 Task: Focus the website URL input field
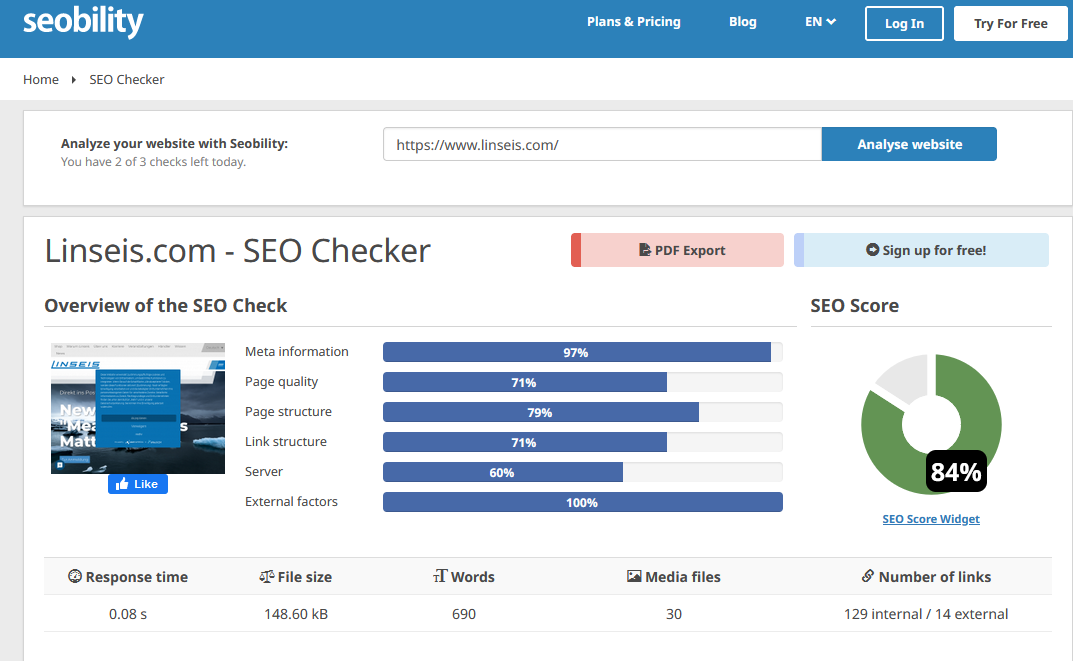pyautogui.click(x=602, y=144)
